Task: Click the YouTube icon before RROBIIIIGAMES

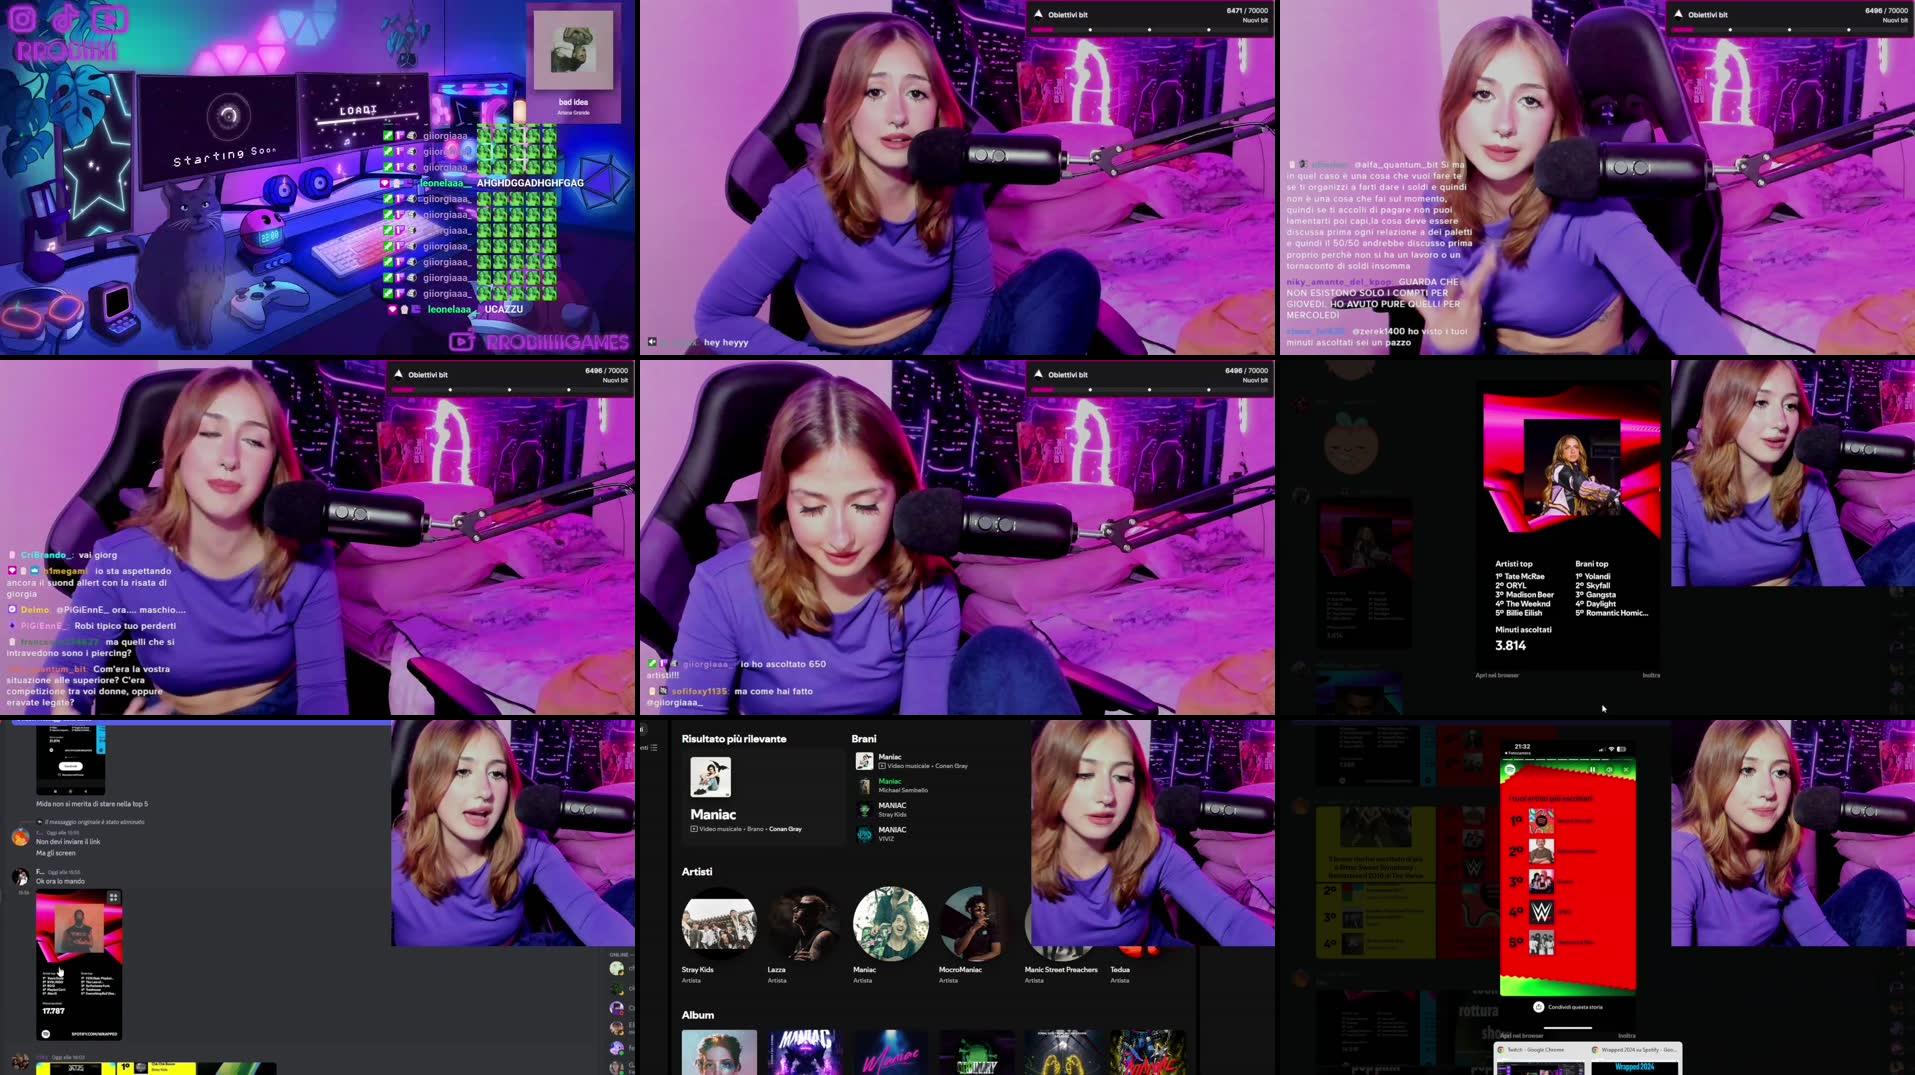Action: (x=461, y=342)
